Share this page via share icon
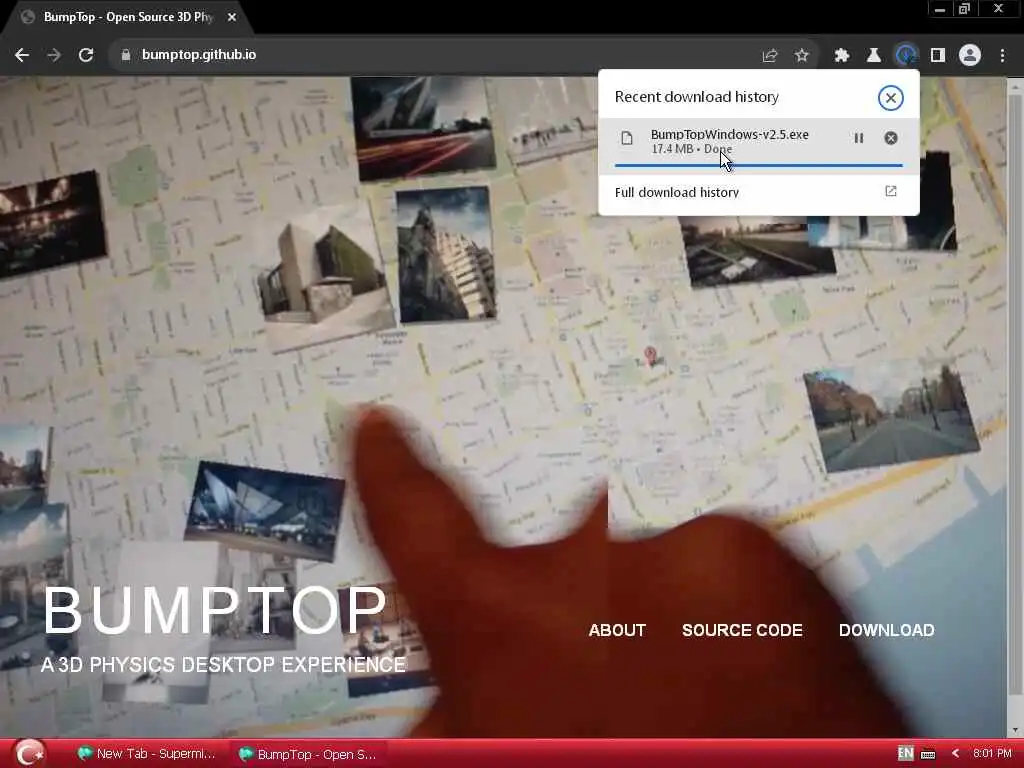The width and height of the screenshot is (1024, 768). coord(770,56)
